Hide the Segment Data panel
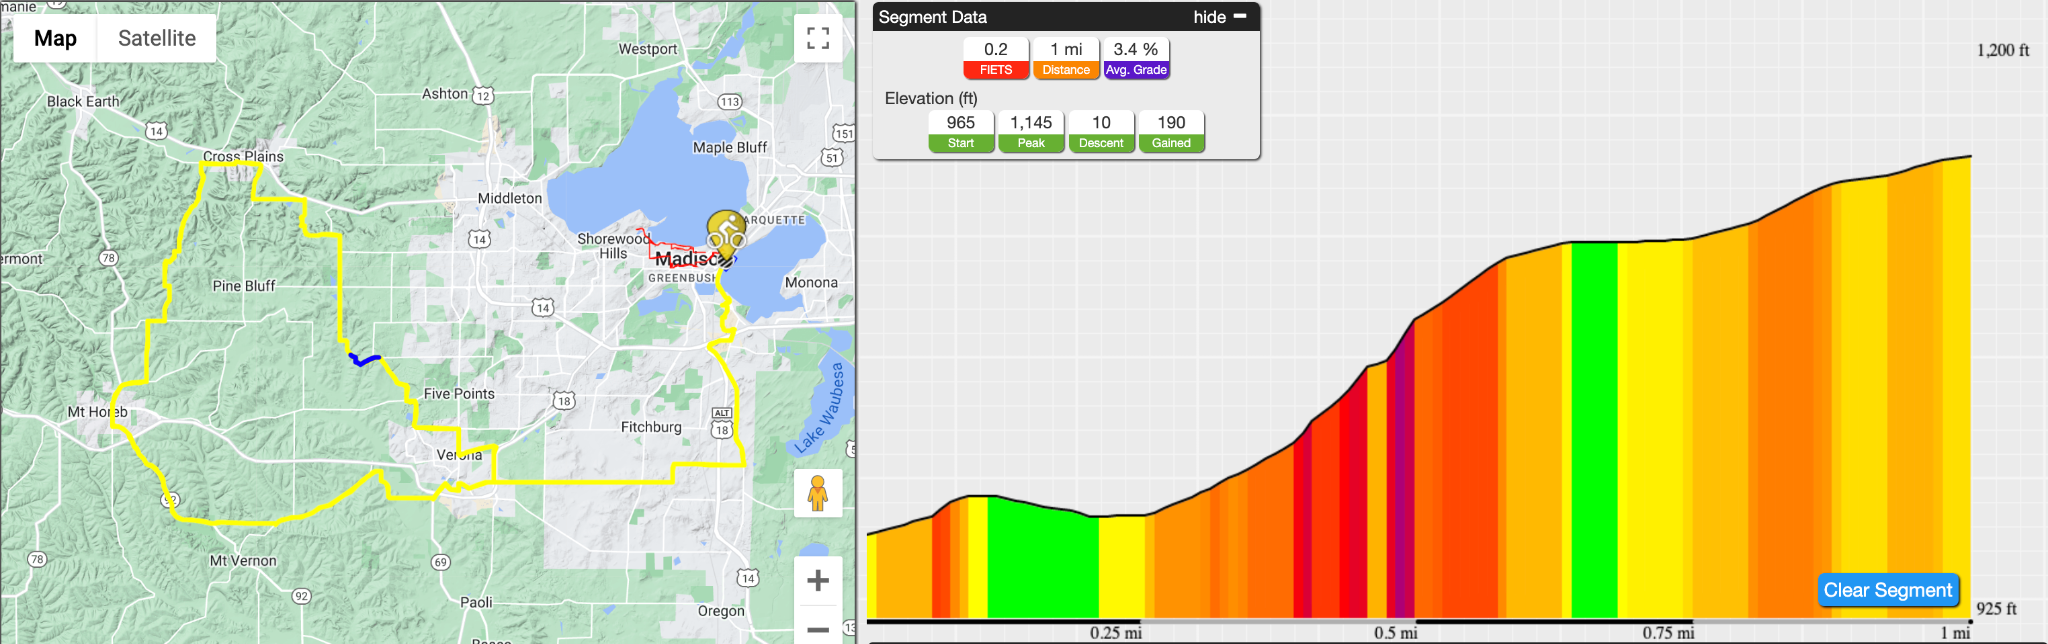The image size is (2048, 644). pos(1209,17)
